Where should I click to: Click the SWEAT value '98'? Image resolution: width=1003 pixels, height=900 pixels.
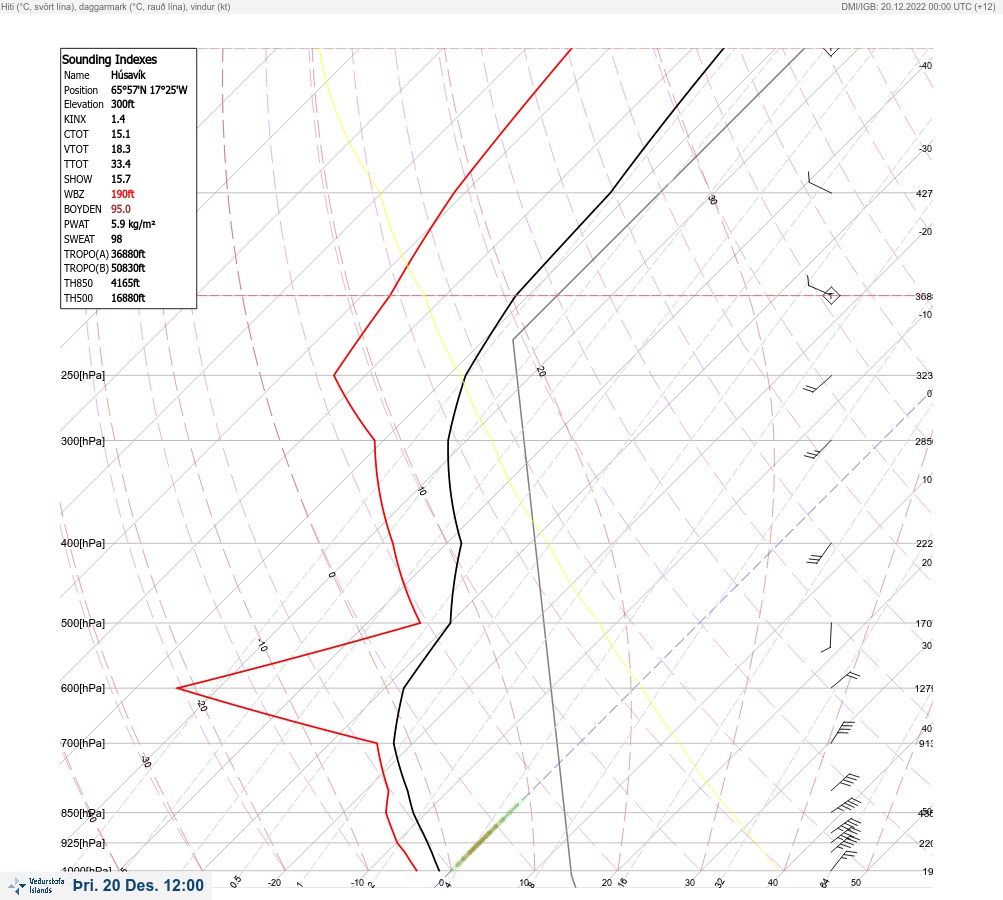[116, 239]
